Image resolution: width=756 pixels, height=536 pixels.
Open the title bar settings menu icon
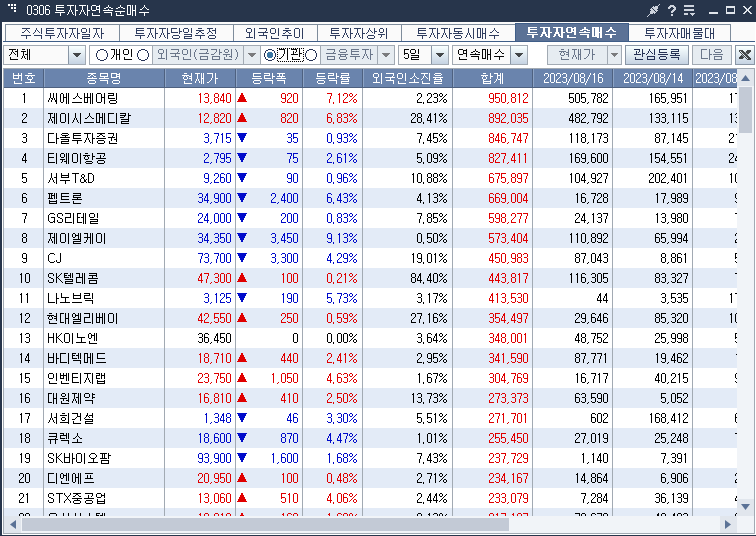click(689, 10)
